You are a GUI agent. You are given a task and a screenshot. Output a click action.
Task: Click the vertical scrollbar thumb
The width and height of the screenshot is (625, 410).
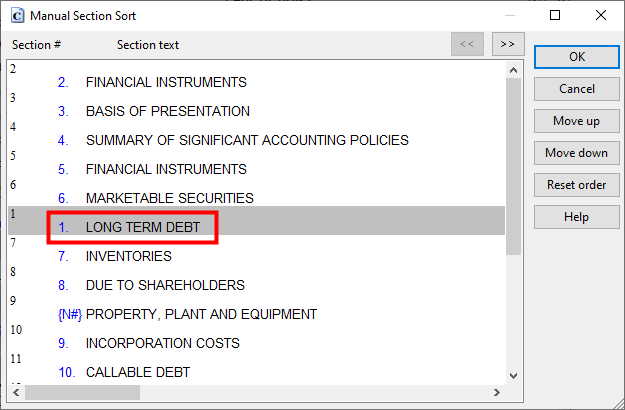pos(513,167)
